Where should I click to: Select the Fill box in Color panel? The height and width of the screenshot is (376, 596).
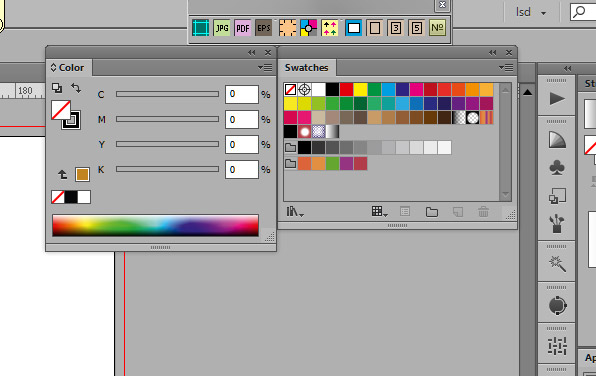(x=61, y=110)
